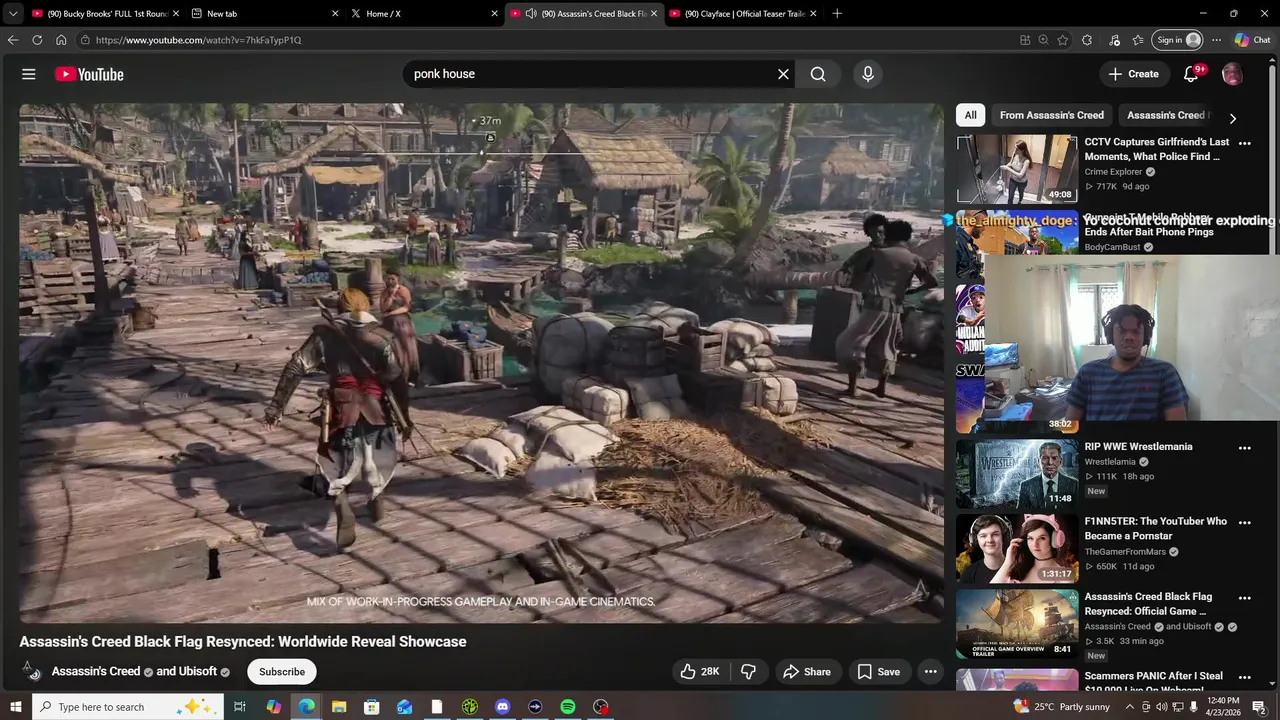Viewport: 1280px width, 720px height.
Task: Open options for RIP WWE Wrestlemania video
Action: [x=1245, y=448]
